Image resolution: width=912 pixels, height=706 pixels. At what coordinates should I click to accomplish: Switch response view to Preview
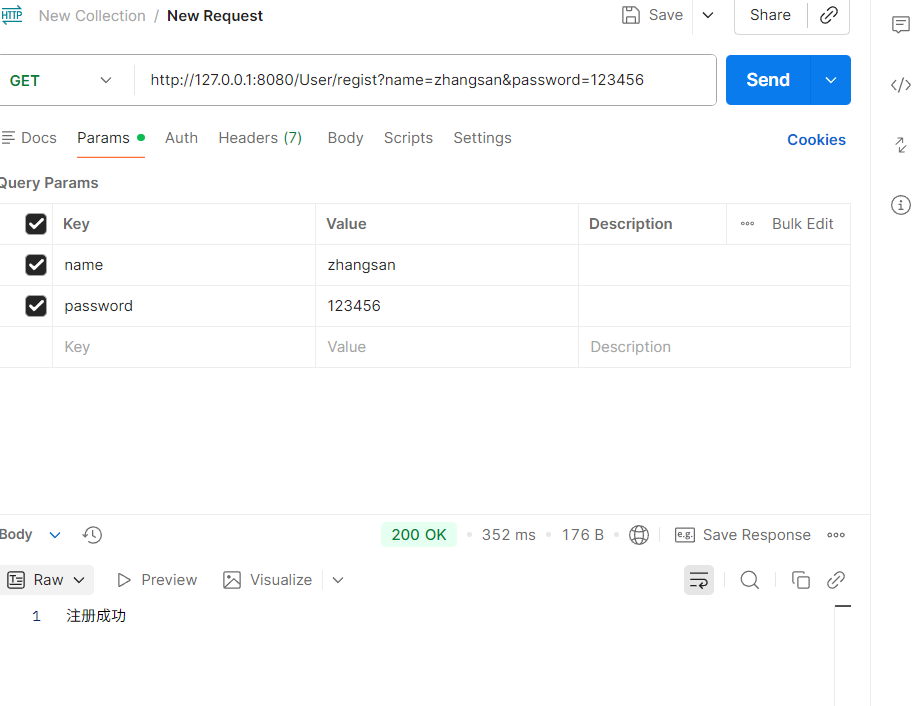[x=157, y=580]
